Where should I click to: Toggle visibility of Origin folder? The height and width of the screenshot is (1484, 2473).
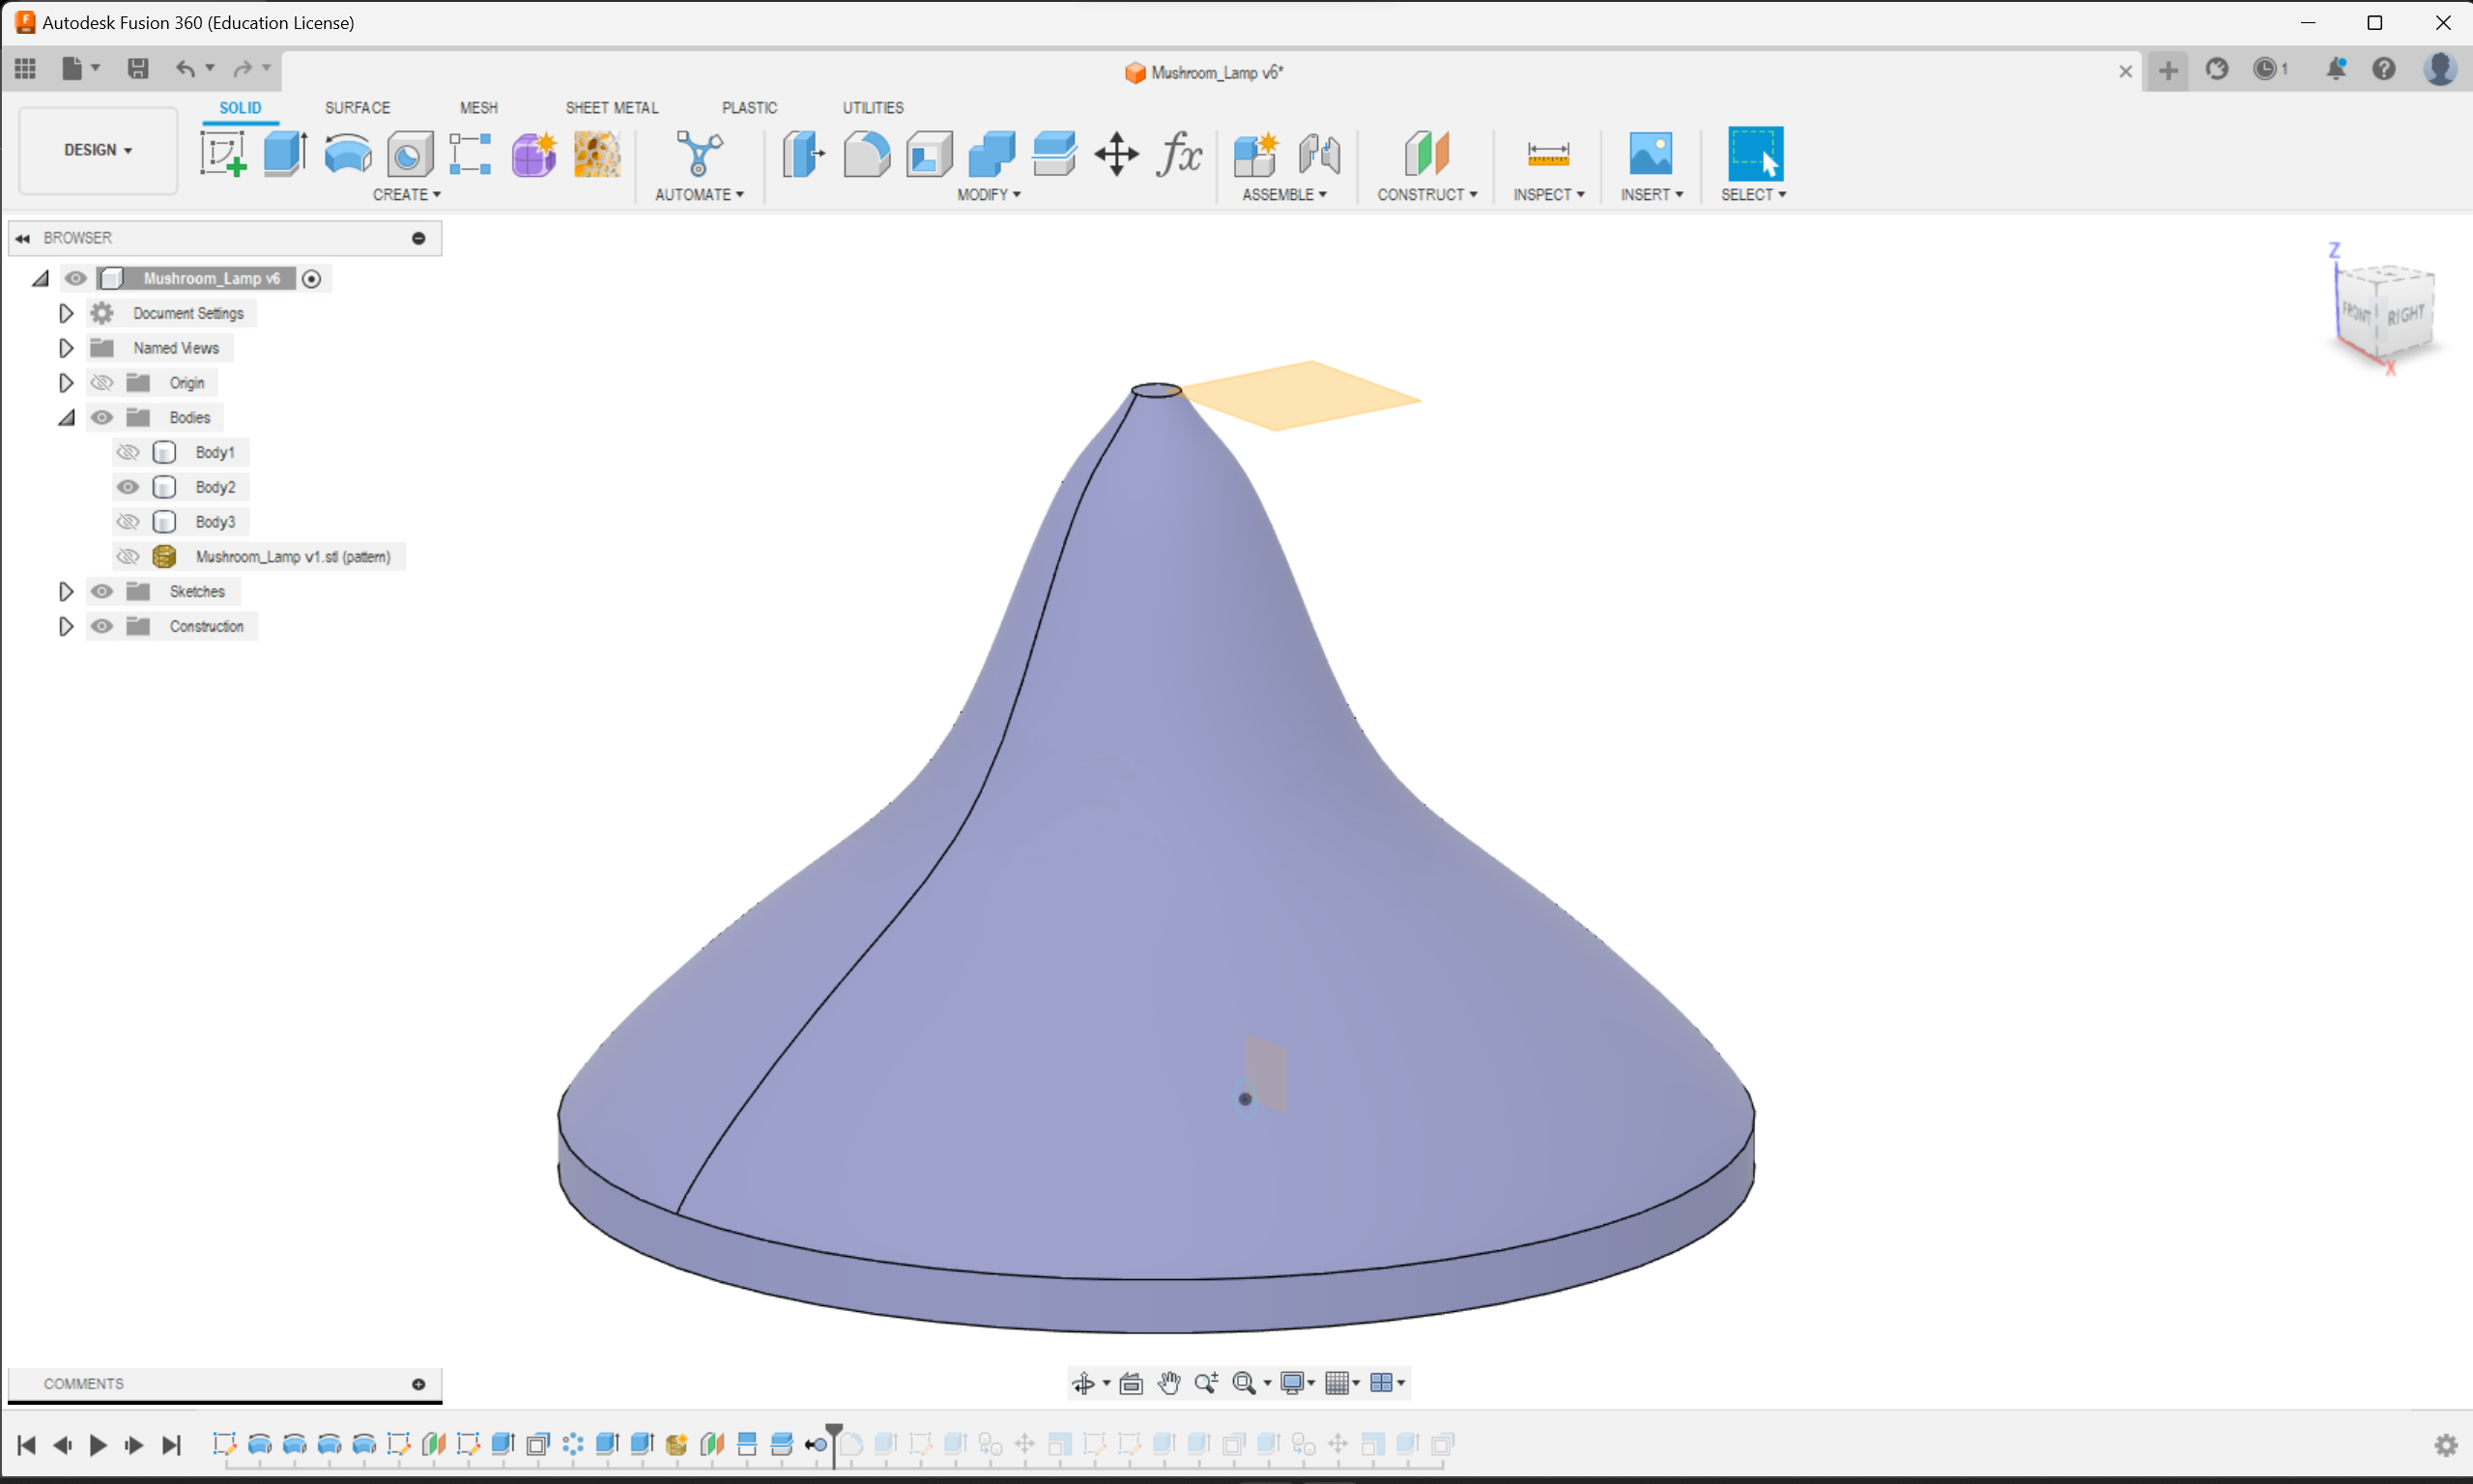coord(102,383)
